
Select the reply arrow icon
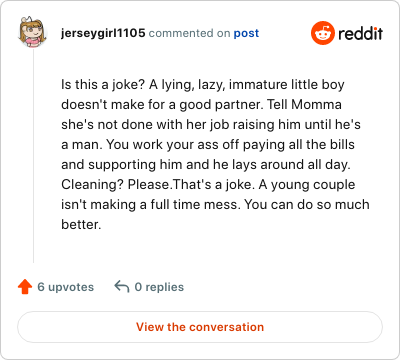(x=122, y=287)
